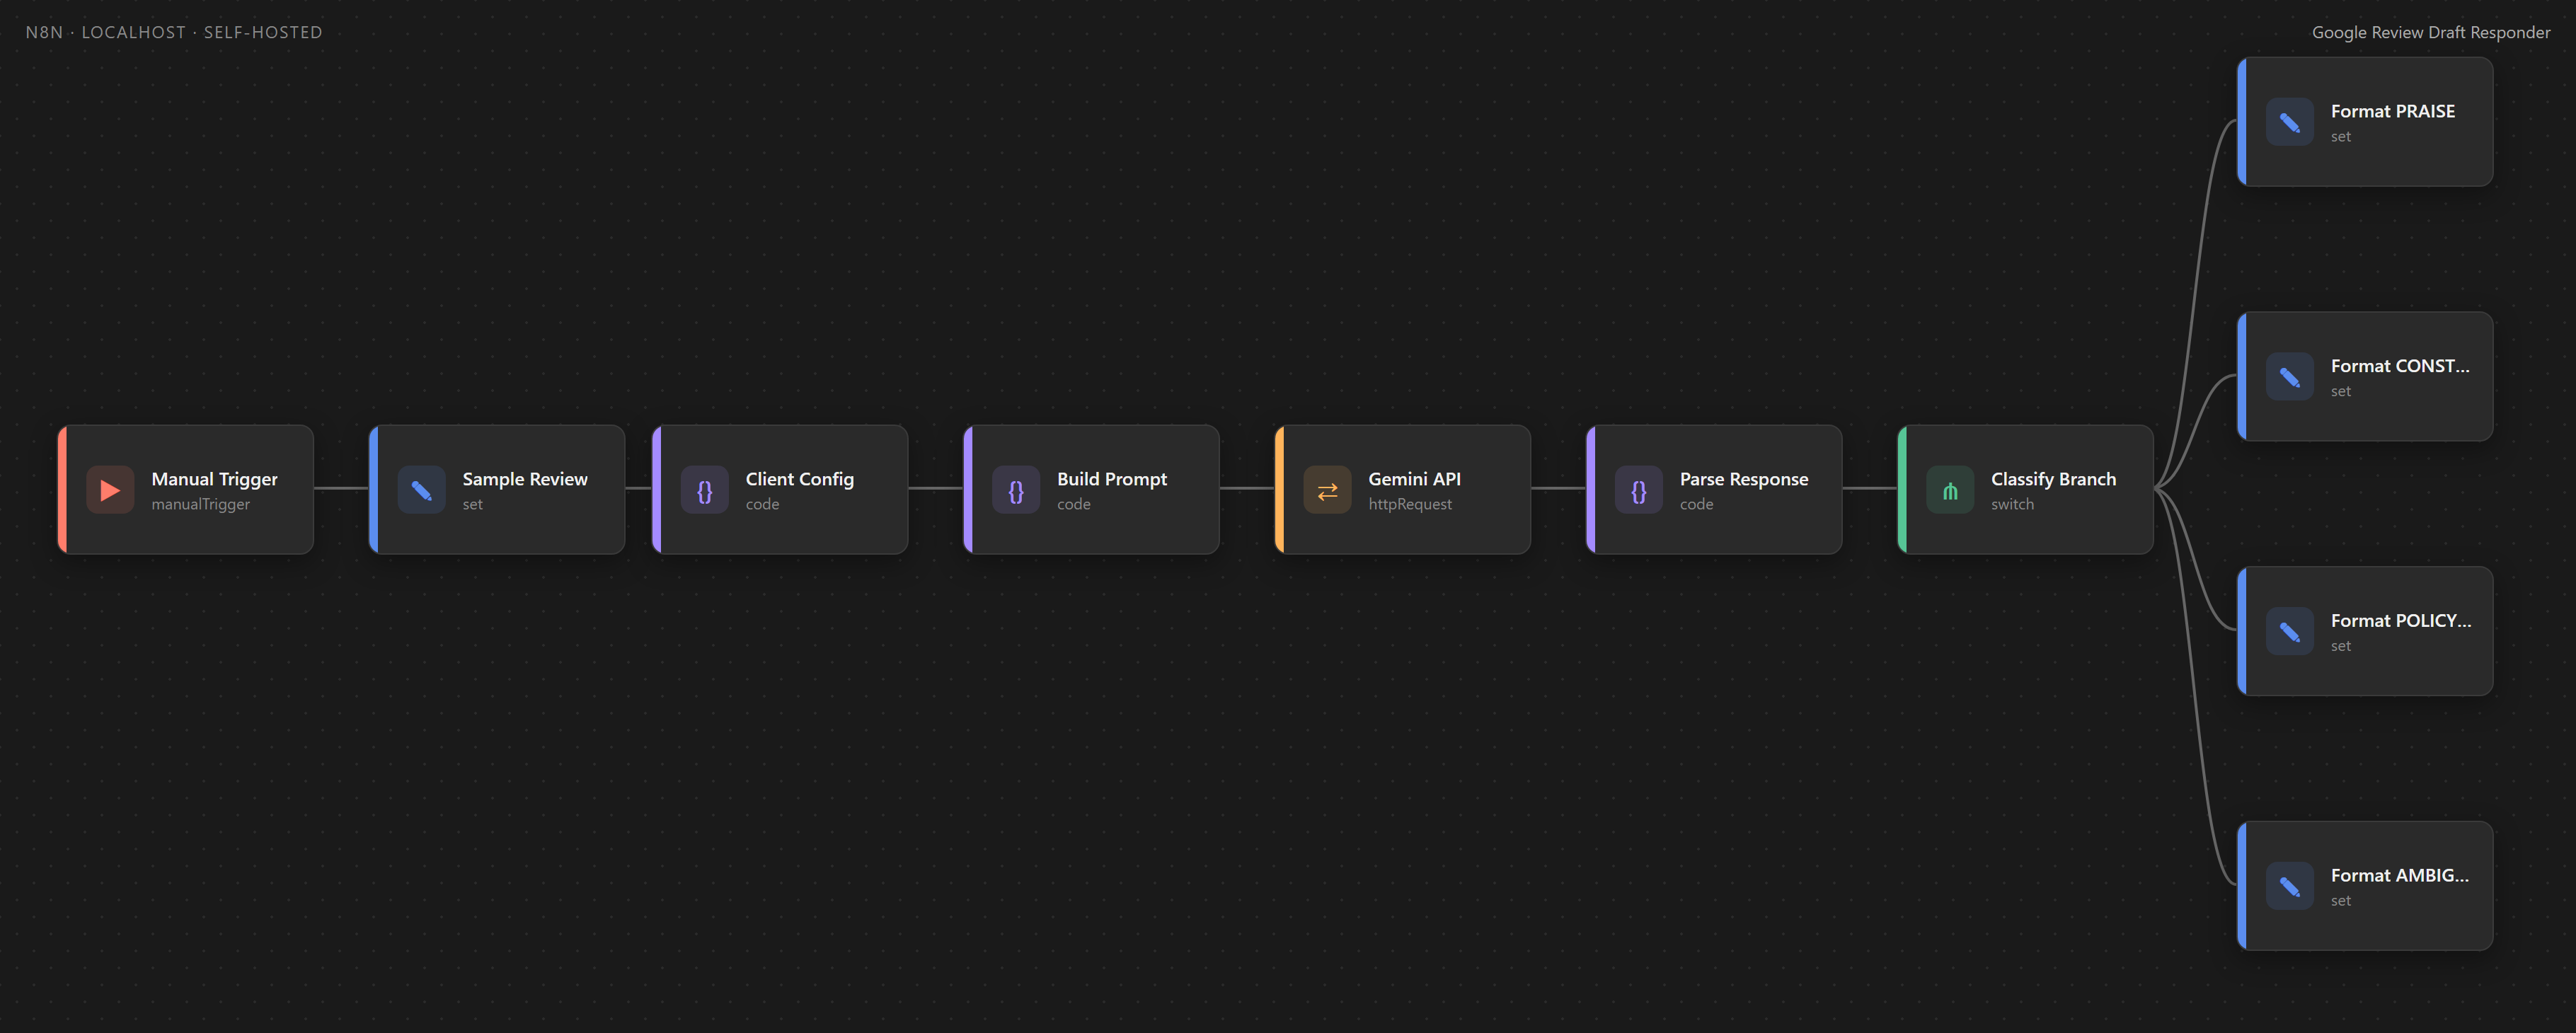Click the Format POLICY... pencil icon
Screen dimensions: 2576x1033
coord(2289,631)
